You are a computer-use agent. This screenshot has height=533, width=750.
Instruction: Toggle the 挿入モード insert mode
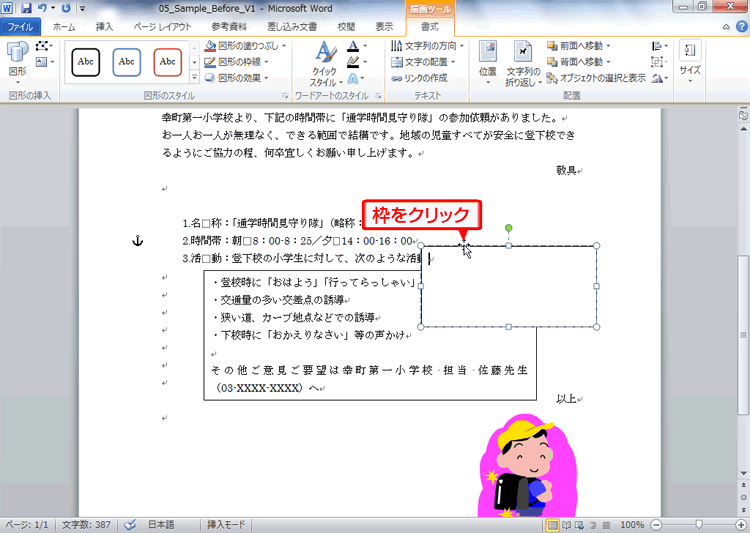pos(226,525)
